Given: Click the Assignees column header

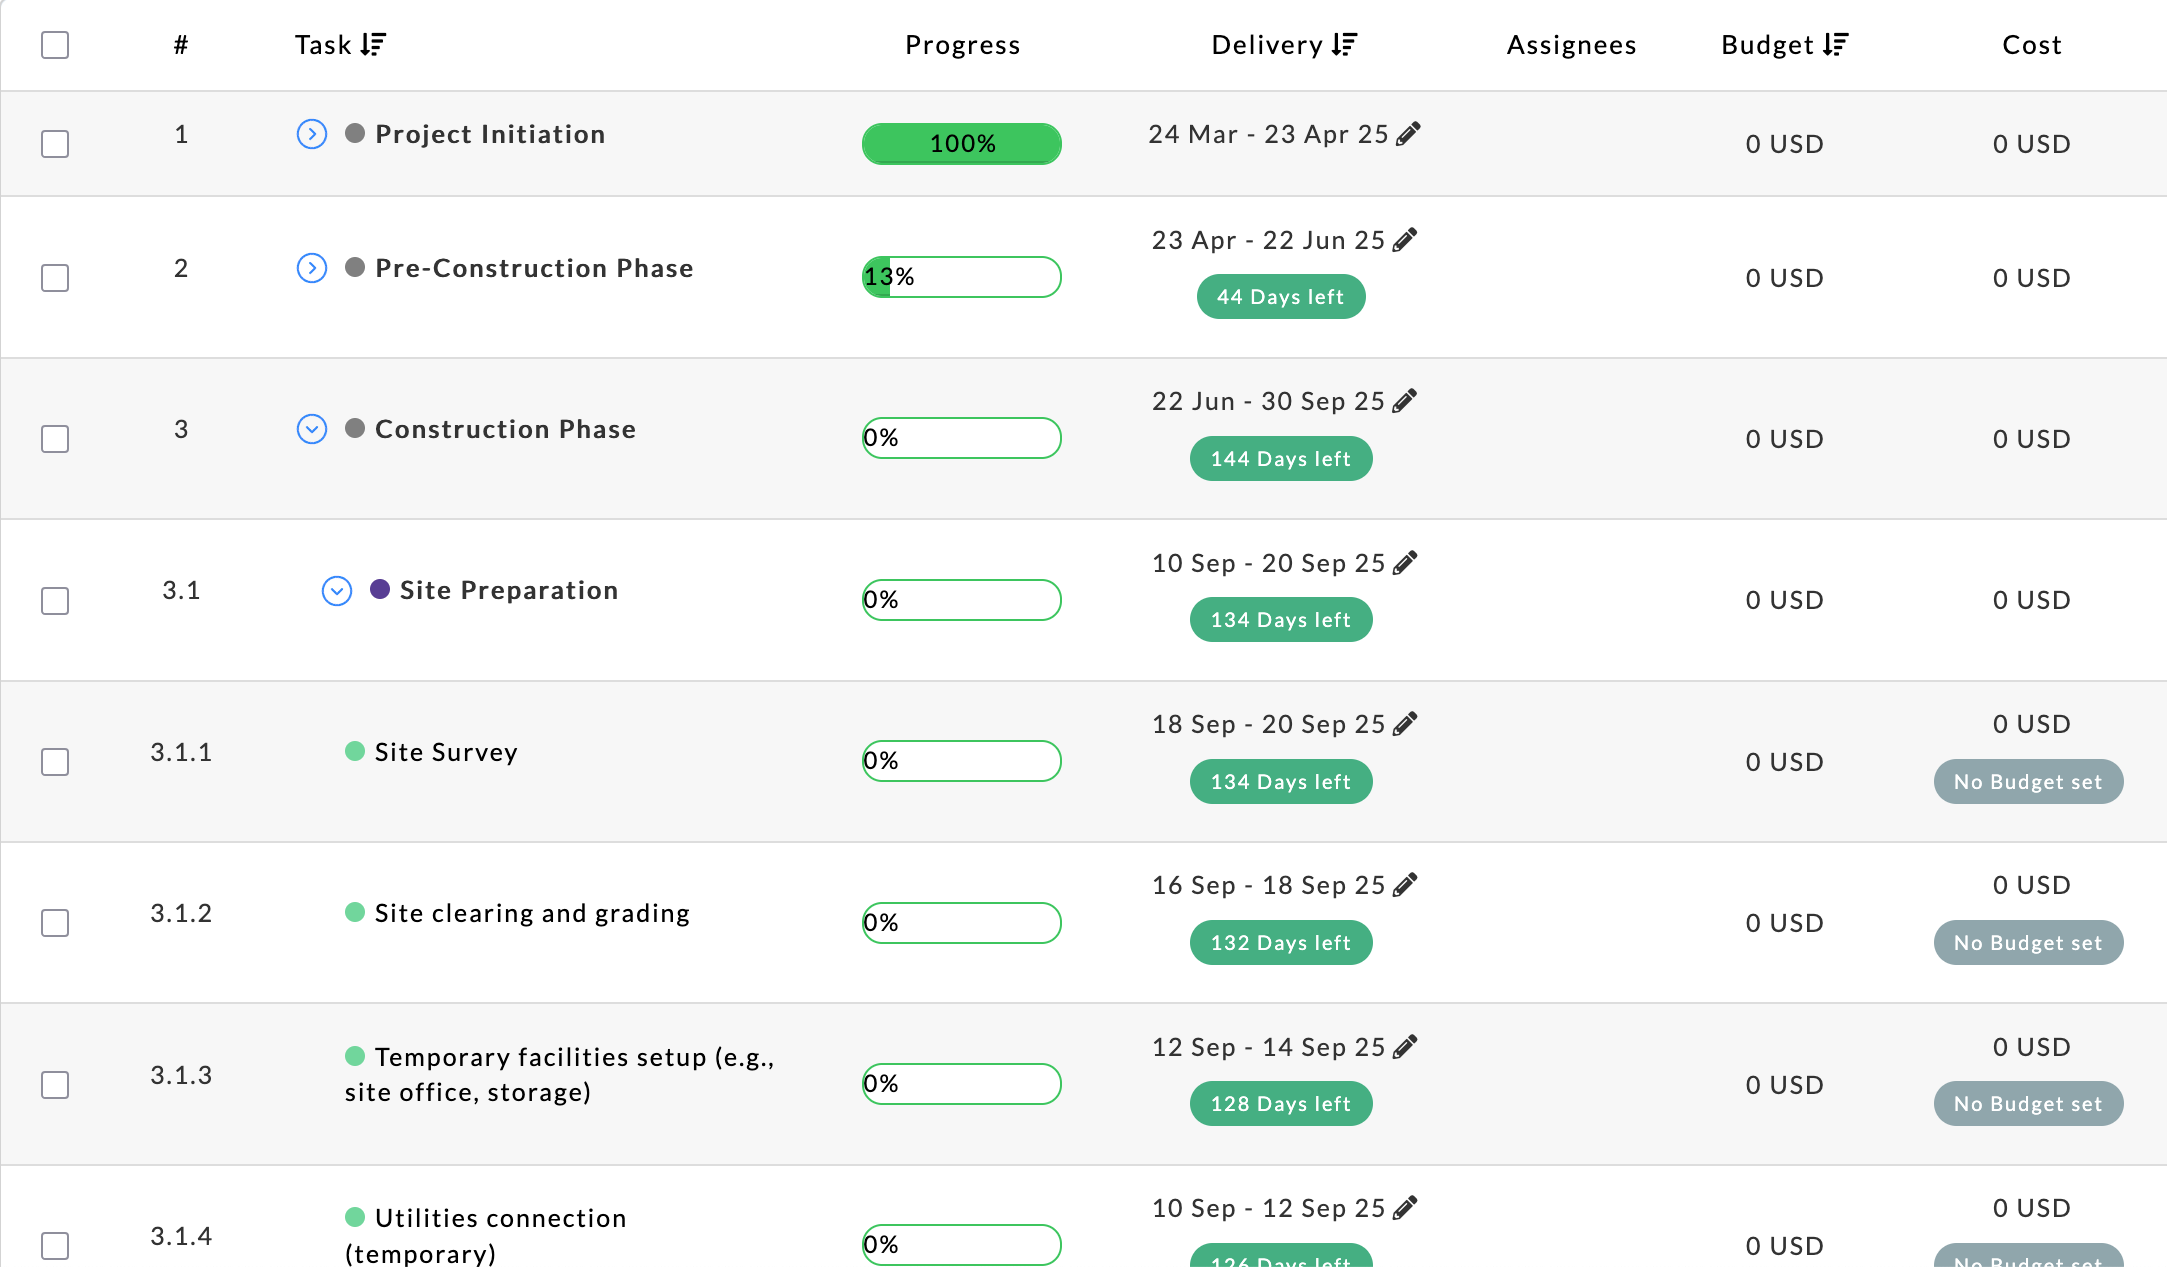Looking at the screenshot, I should click(x=1571, y=45).
